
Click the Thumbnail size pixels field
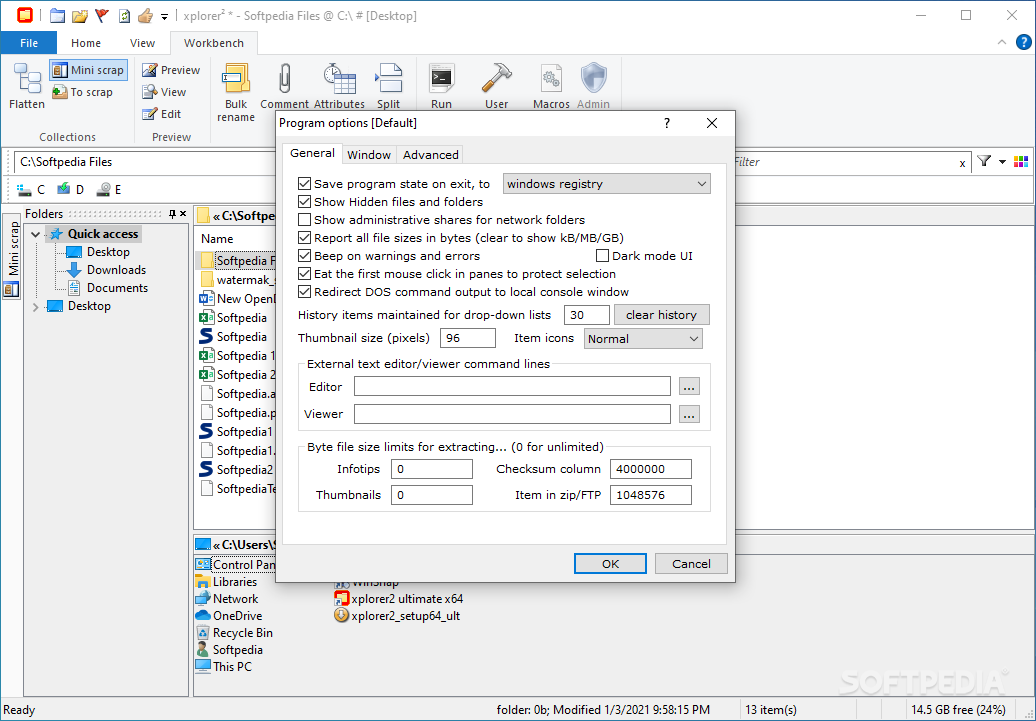coord(468,338)
